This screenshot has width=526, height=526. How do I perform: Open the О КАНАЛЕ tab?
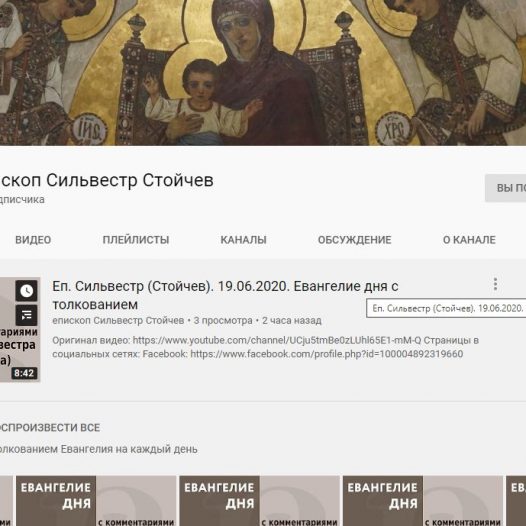(x=469, y=240)
